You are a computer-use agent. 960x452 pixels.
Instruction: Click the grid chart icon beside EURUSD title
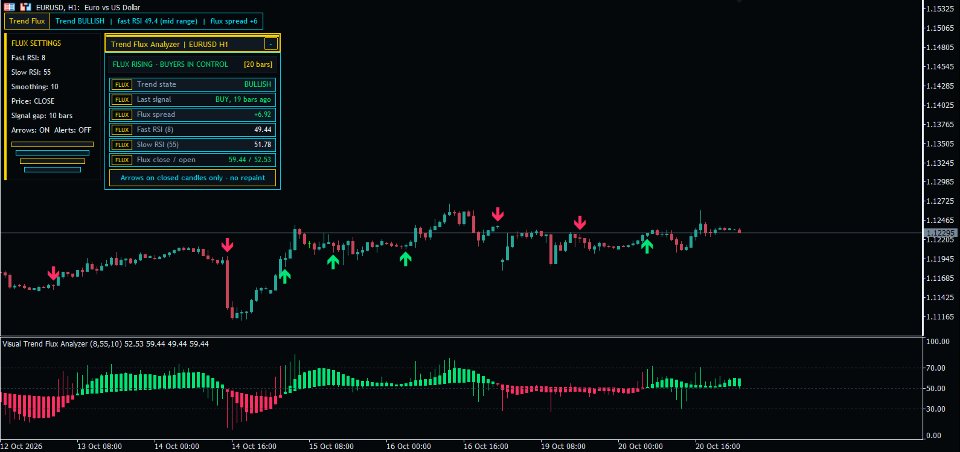coord(10,6)
